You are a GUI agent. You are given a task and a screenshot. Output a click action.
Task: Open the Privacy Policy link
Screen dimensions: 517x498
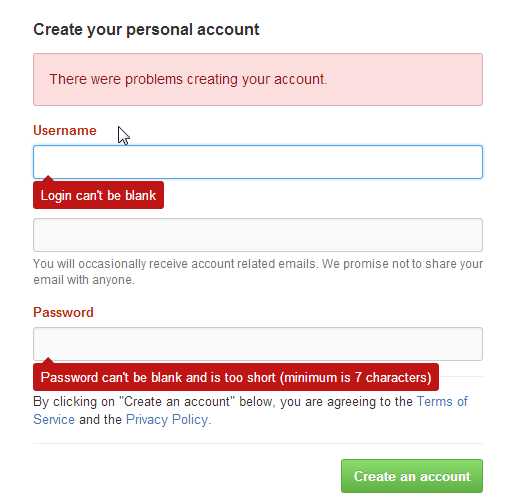[167, 419]
